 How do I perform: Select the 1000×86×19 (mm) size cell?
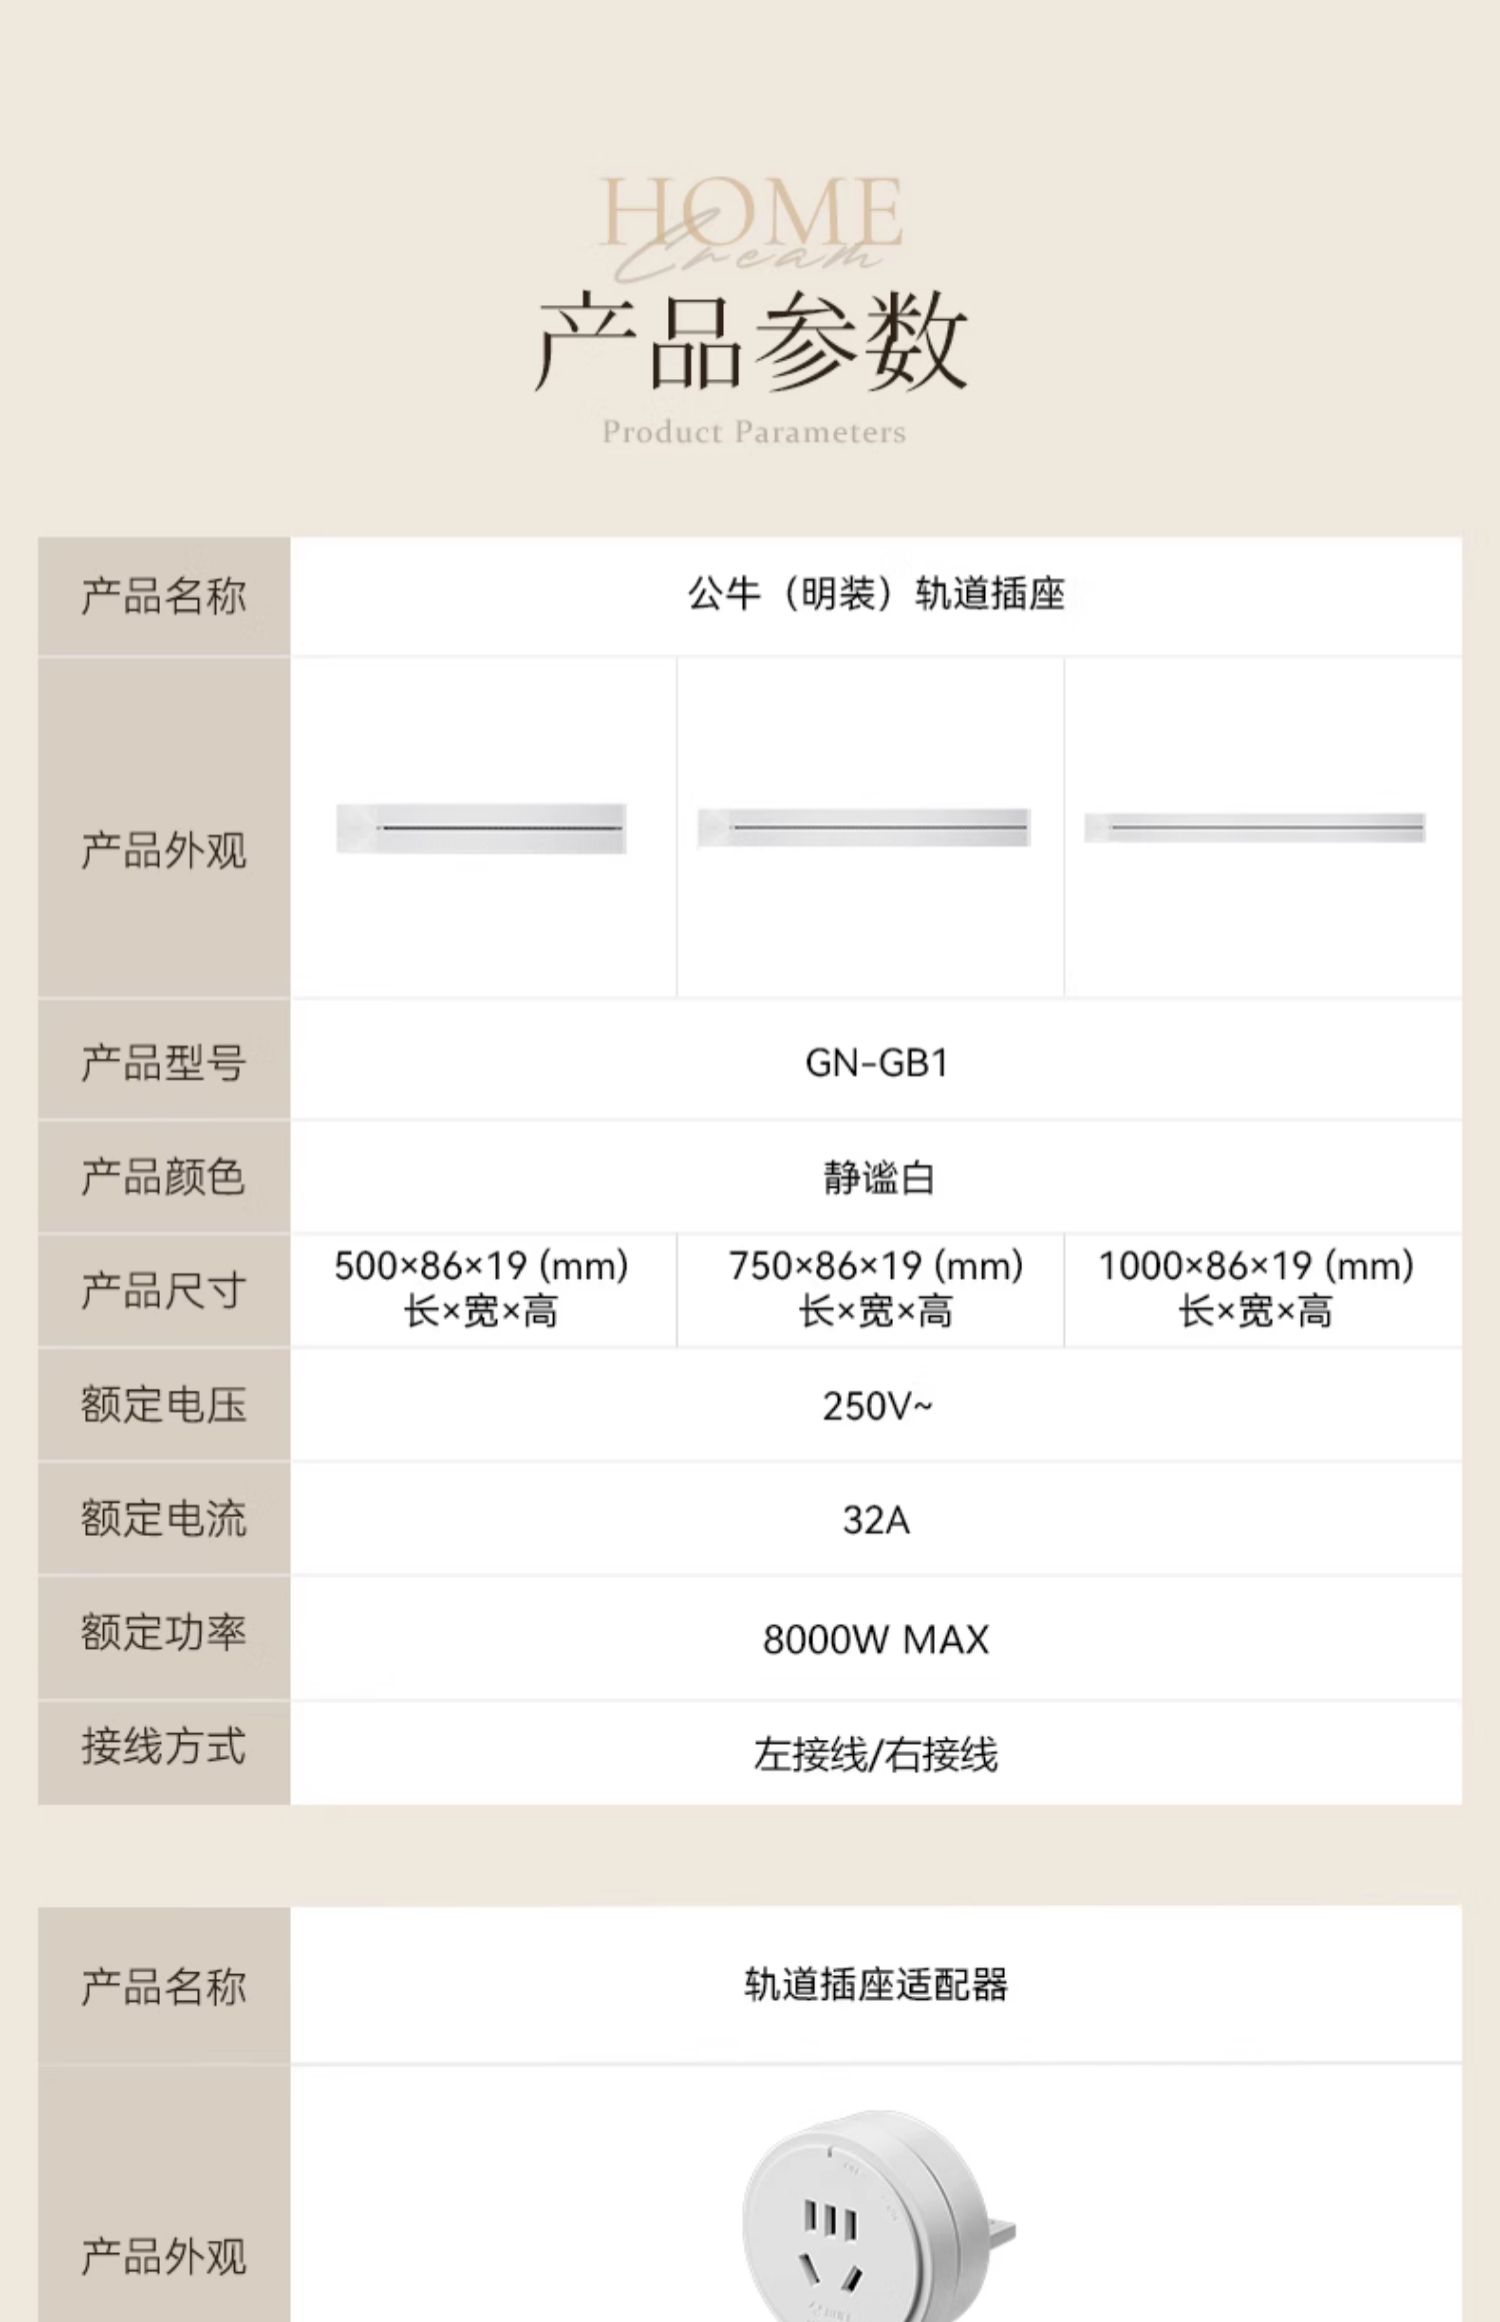1256,1288
